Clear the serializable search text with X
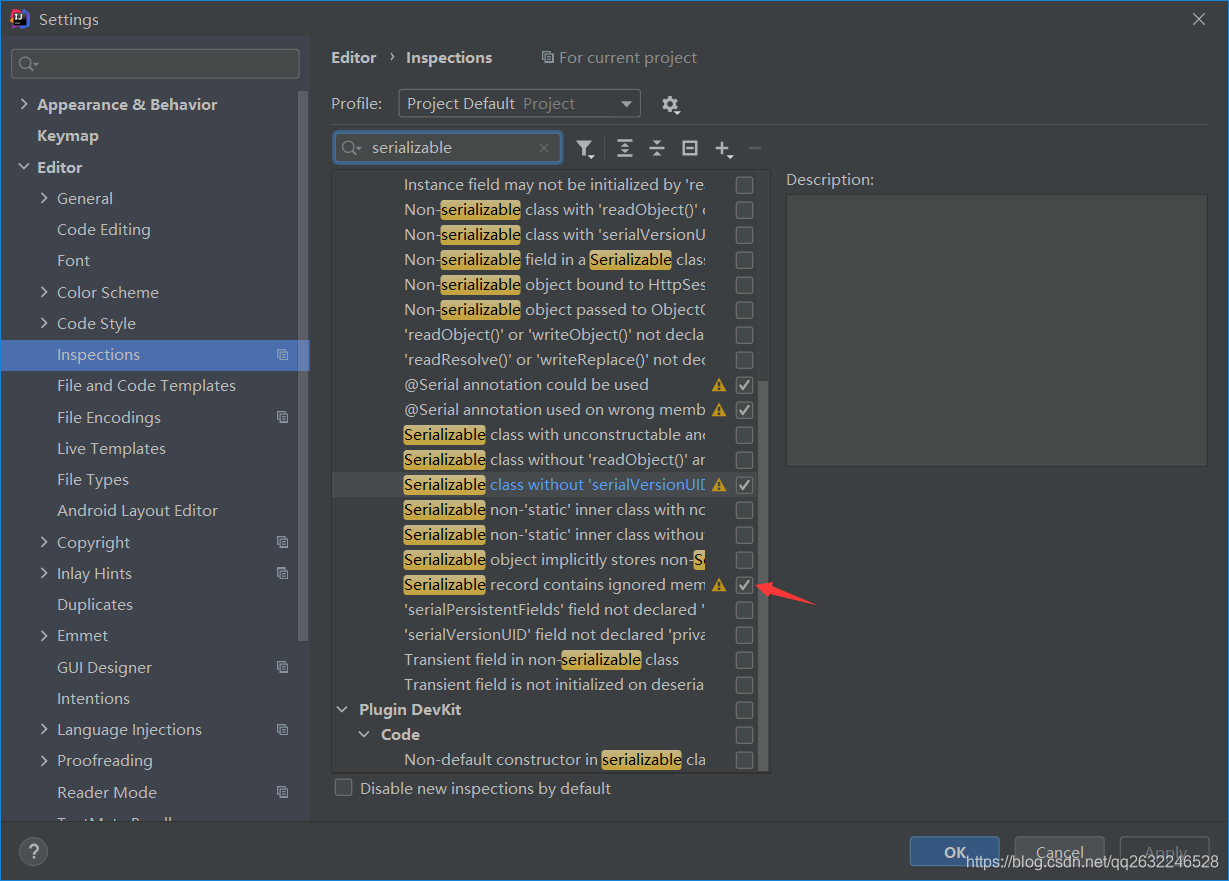Screen dimensions: 1229x881 tap(544, 148)
